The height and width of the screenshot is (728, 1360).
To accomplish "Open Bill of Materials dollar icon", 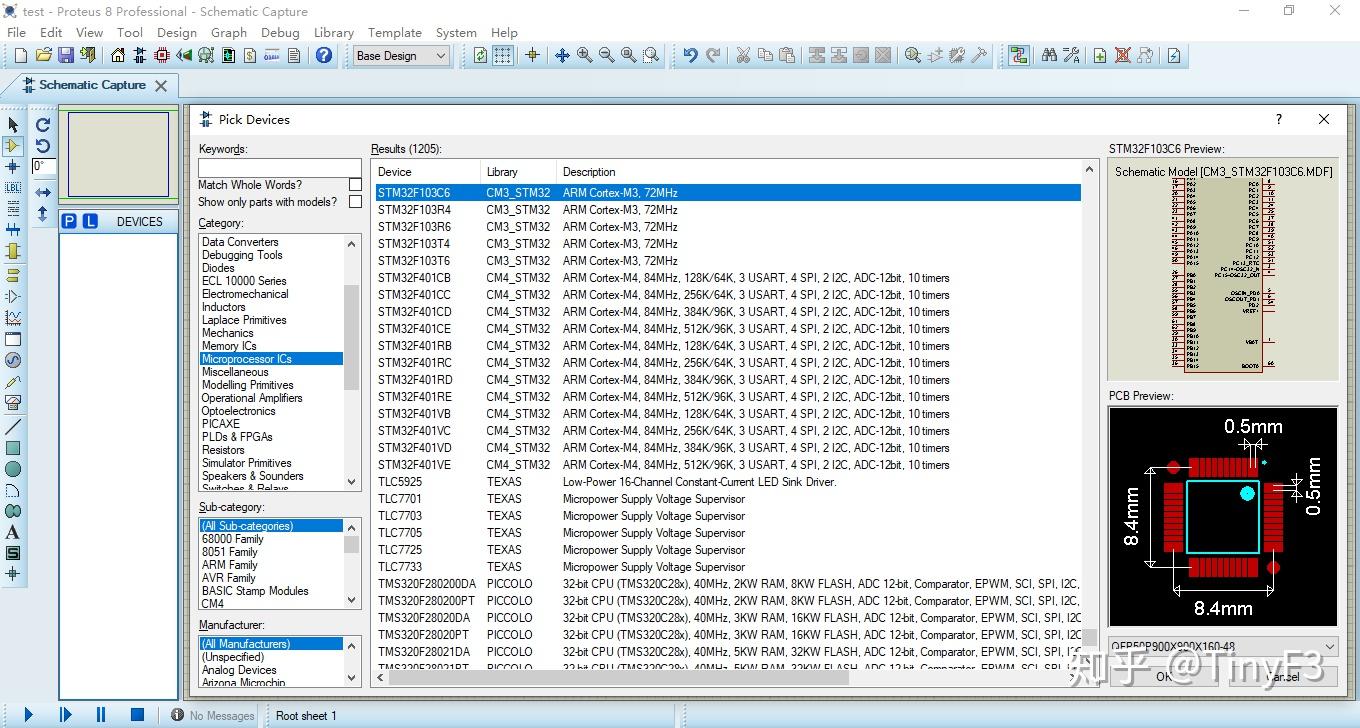I will [x=250, y=56].
